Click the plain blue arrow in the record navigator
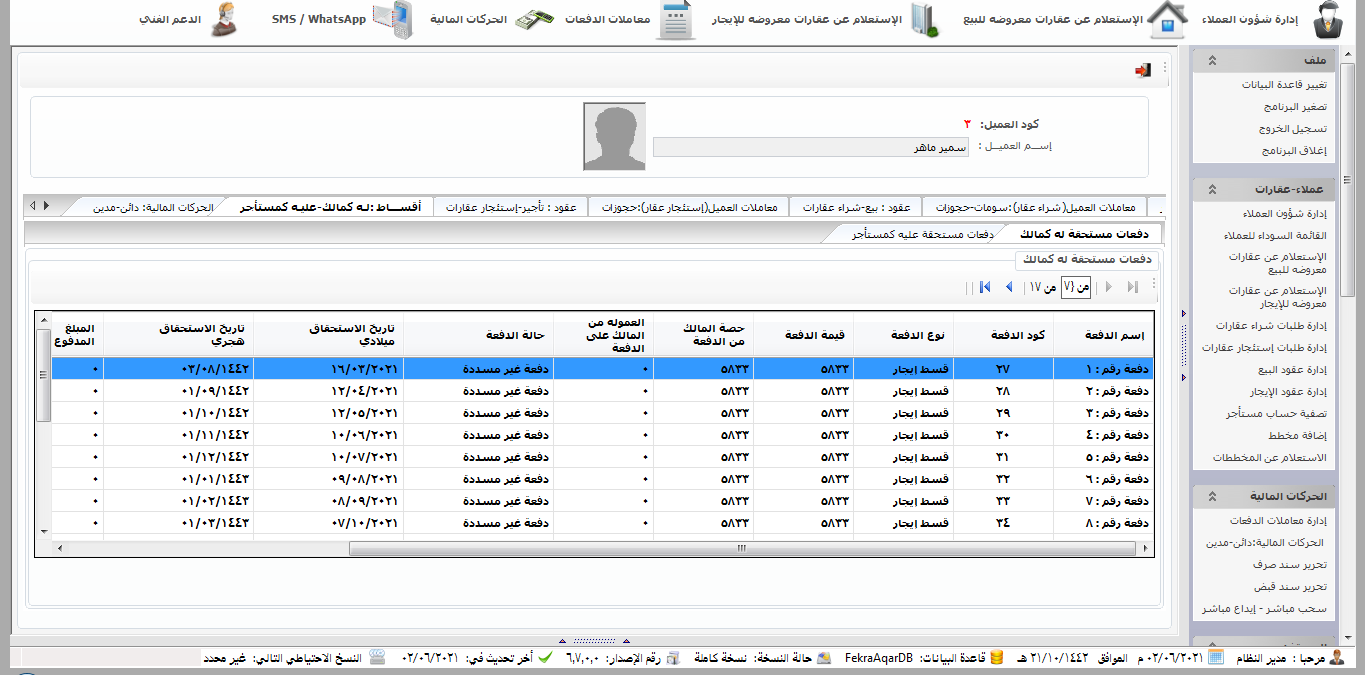The image size is (1365, 675). point(1008,288)
